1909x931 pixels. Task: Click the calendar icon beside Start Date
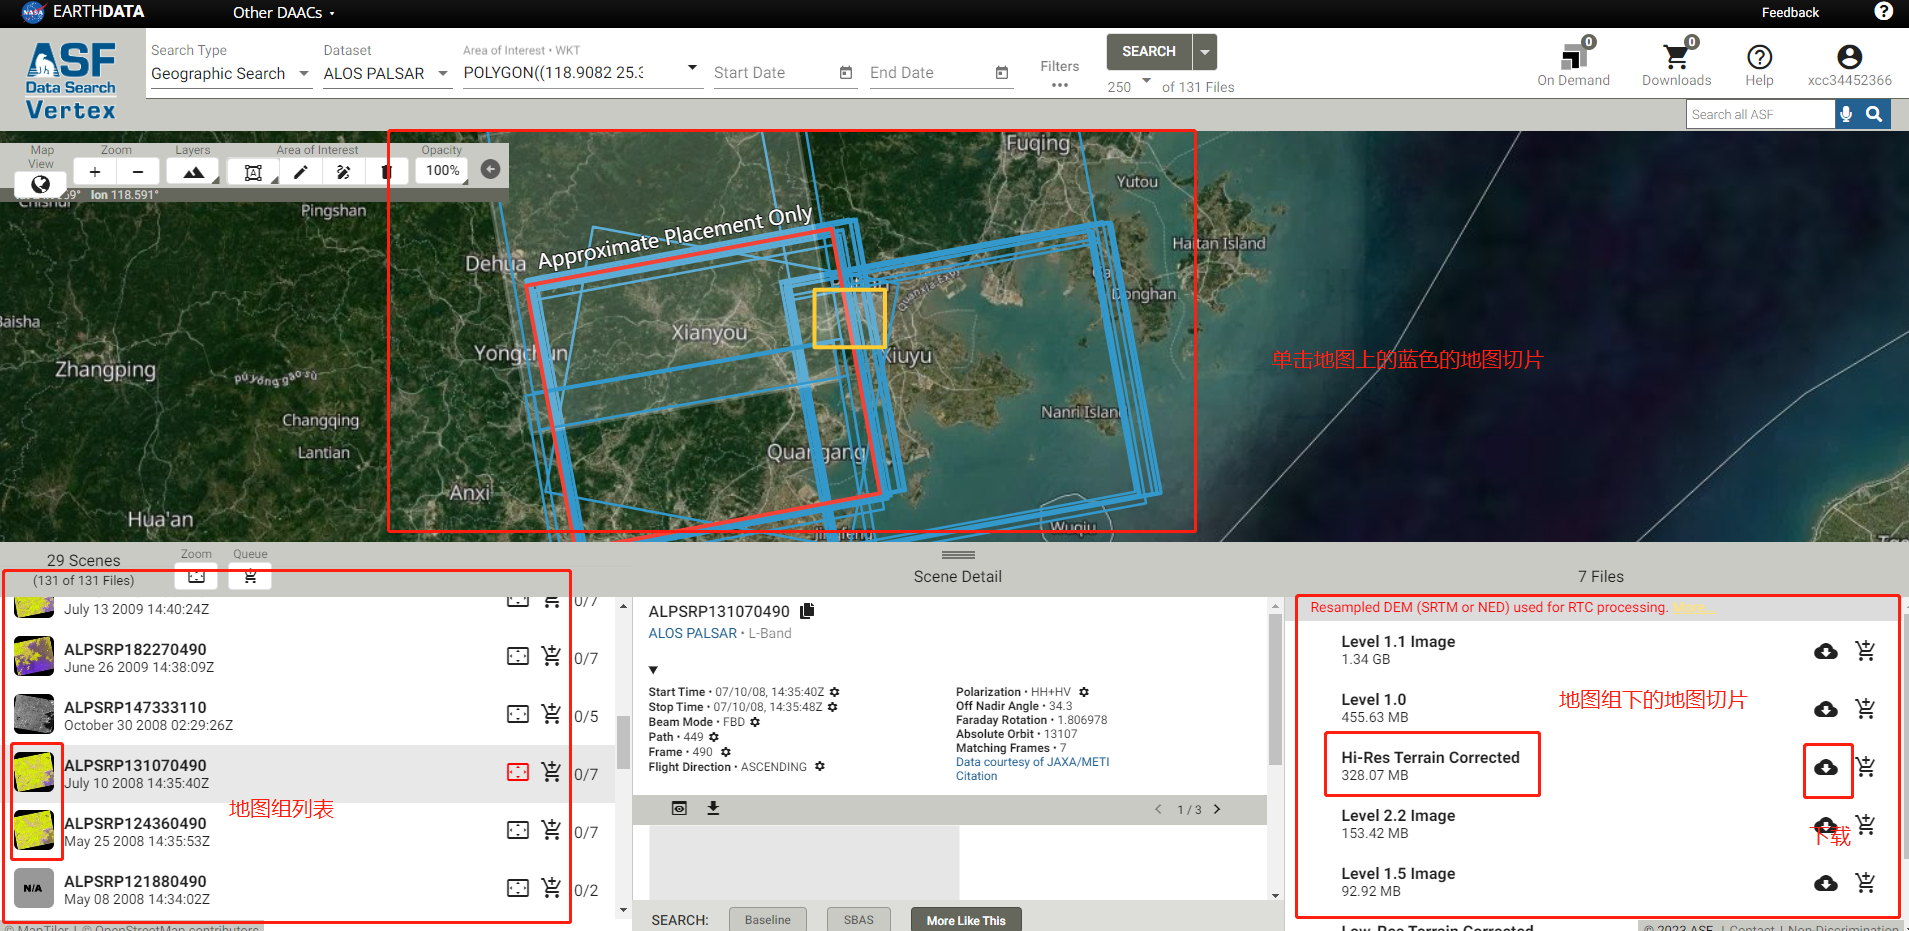tap(846, 73)
